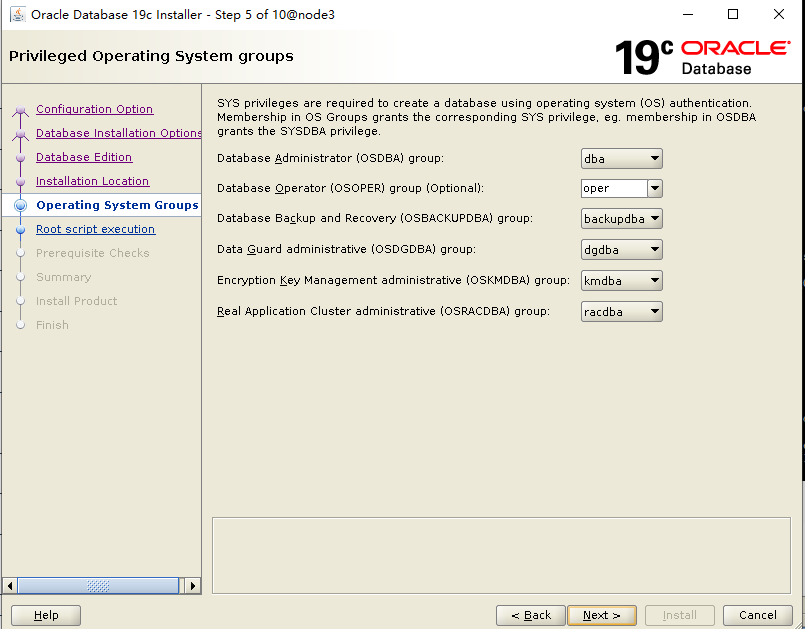This screenshot has height=629, width=805.
Task: Click the left arrow of sidebar scrollbar
Action: point(9,585)
